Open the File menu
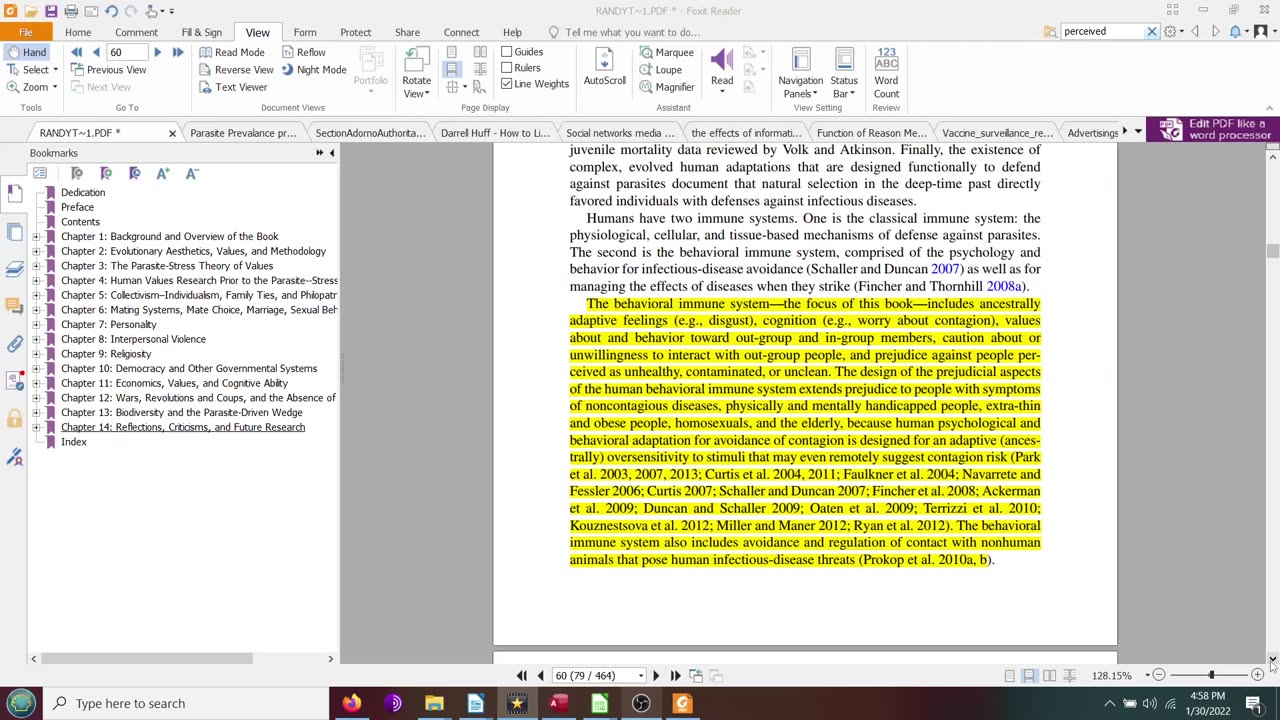 (x=26, y=32)
